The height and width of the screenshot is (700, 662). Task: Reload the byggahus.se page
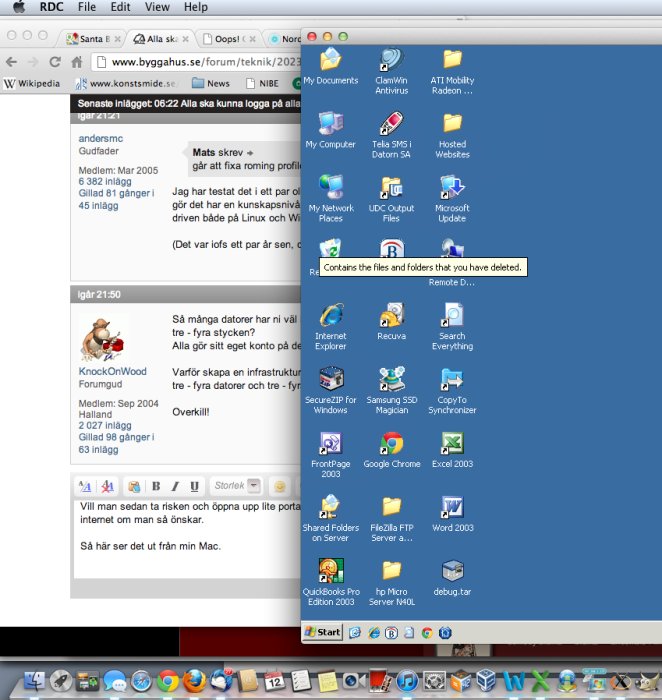tap(54, 62)
